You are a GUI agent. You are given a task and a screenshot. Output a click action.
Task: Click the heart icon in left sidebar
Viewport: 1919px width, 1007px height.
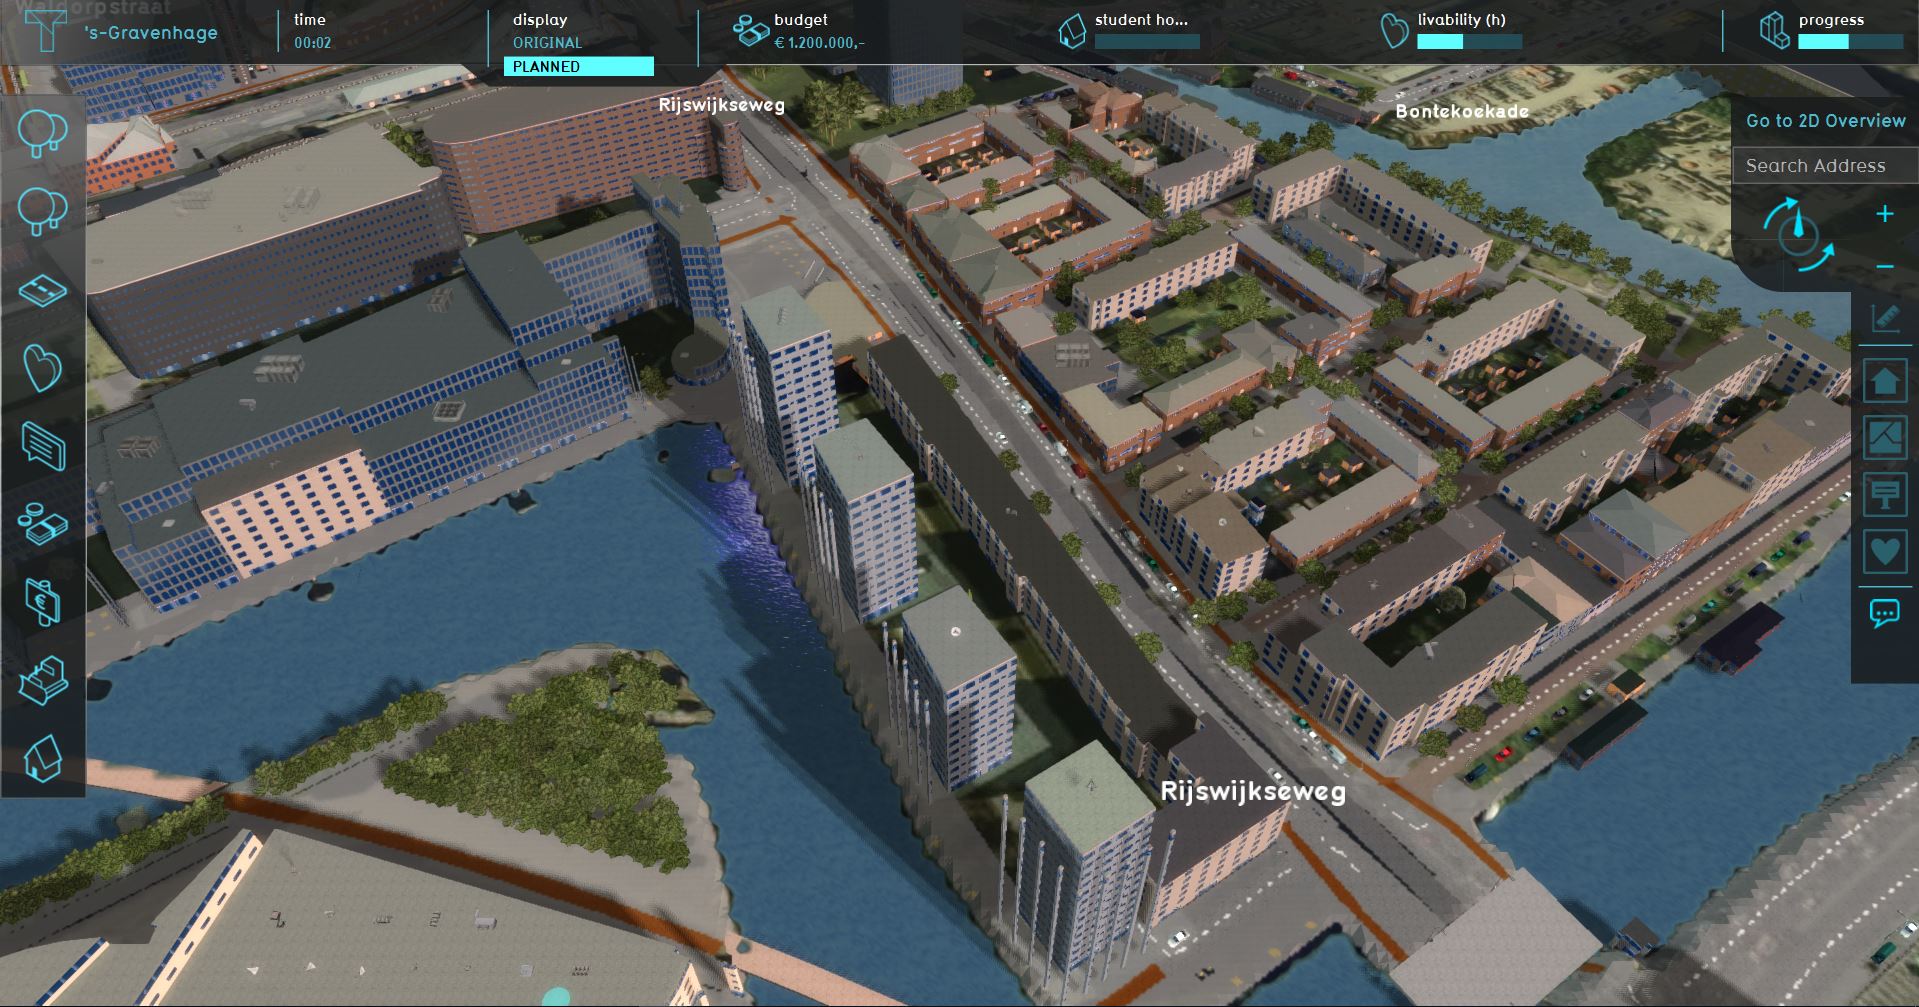tap(42, 369)
